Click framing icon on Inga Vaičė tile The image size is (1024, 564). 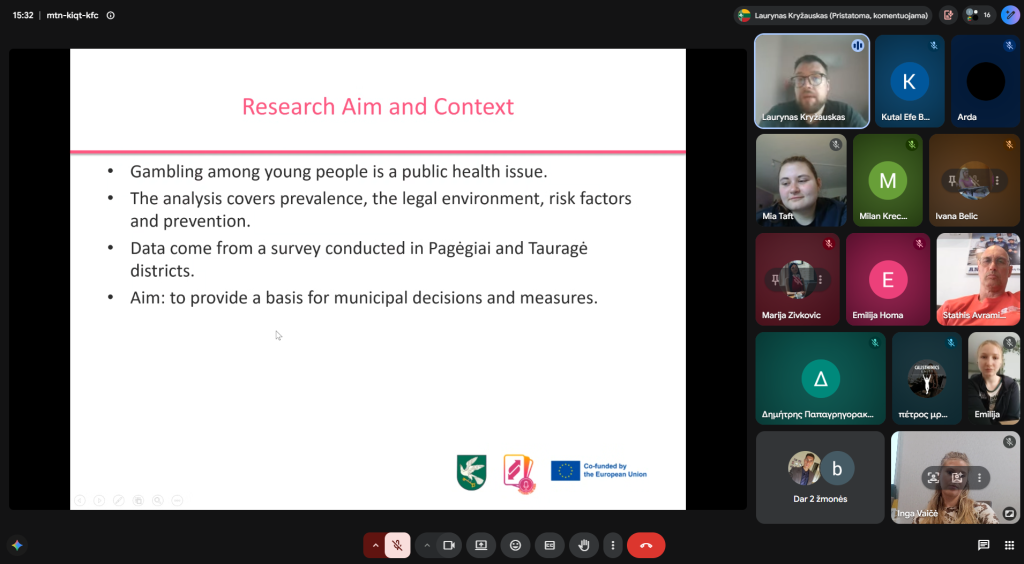pyautogui.click(x=933, y=478)
